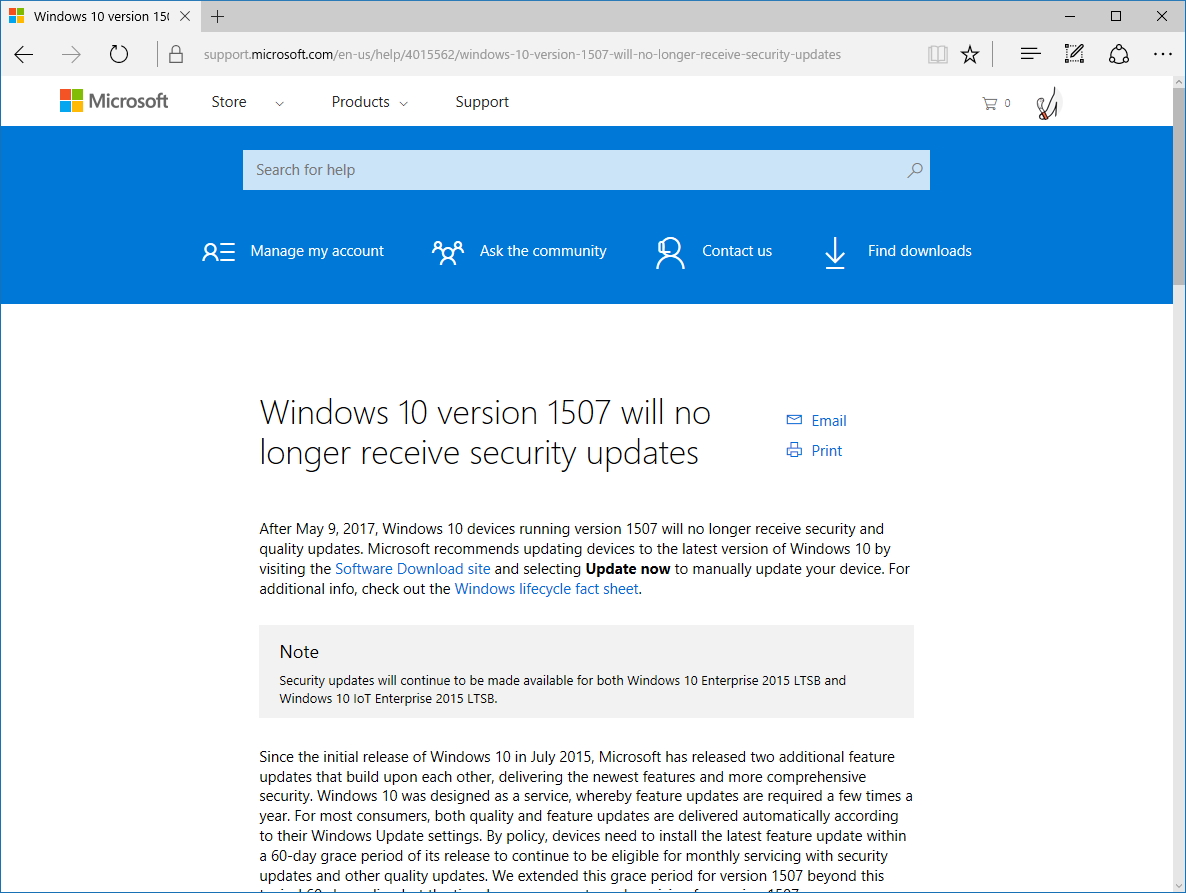Image resolution: width=1186 pixels, height=893 pixels.
Task: Open the Microsoft homepage via logo
Action: tap(113, 100)
